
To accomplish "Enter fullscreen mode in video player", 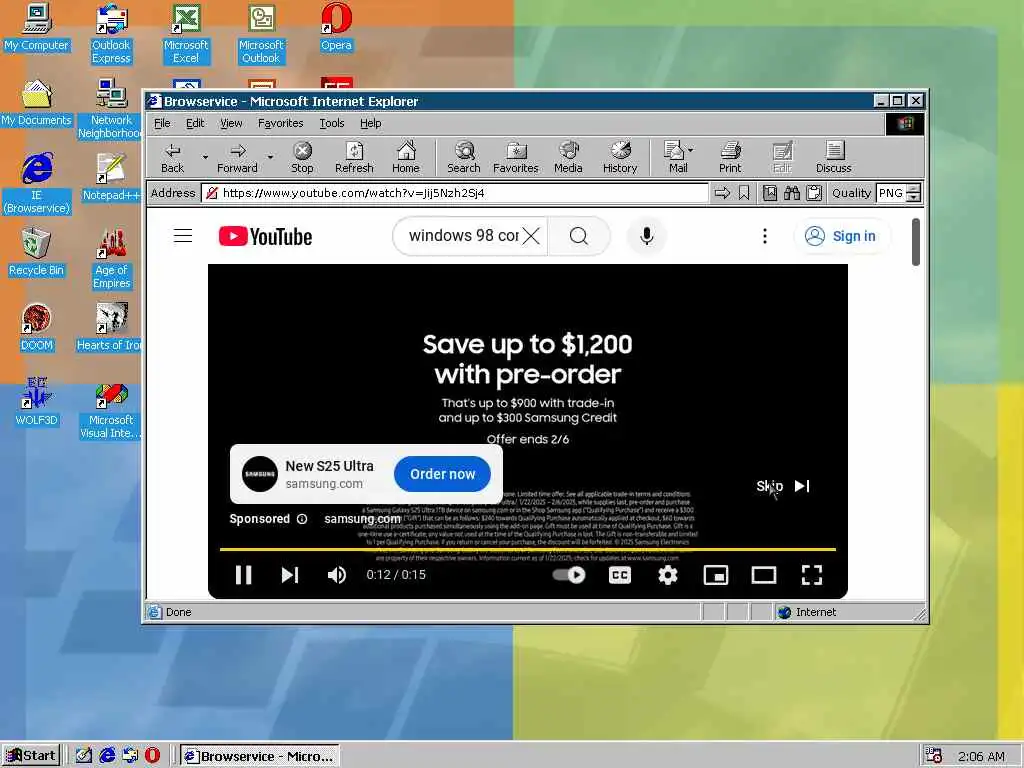I will point(812,575).
